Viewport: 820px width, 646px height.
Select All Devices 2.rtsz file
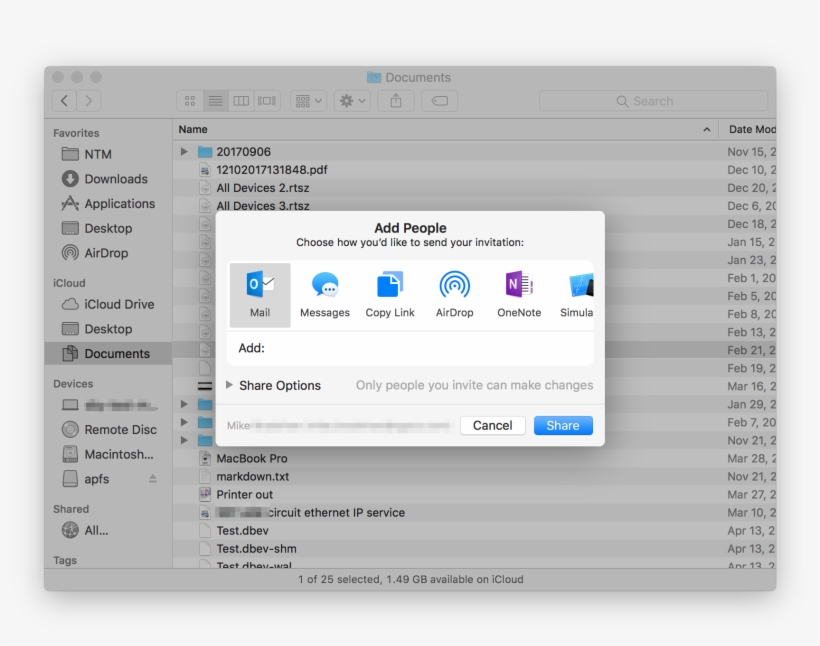tap(474, 188)
